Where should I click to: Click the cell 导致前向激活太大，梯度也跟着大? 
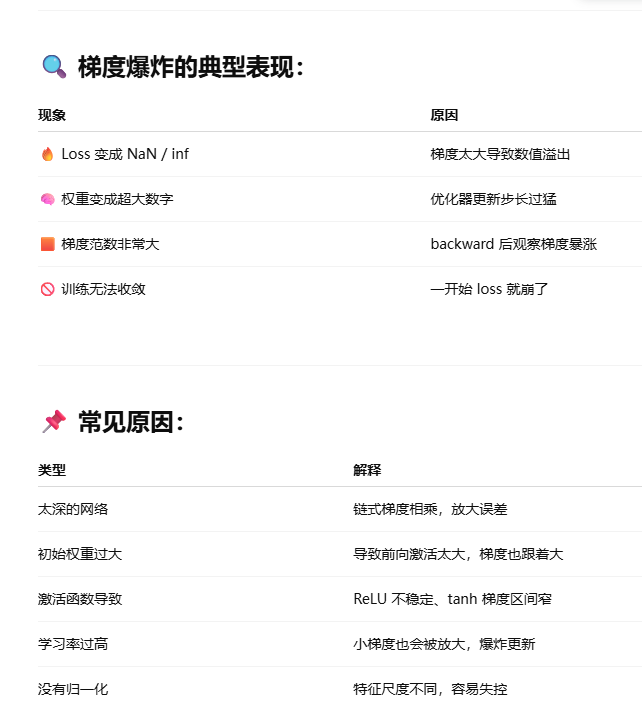click(x=458, y=554)
